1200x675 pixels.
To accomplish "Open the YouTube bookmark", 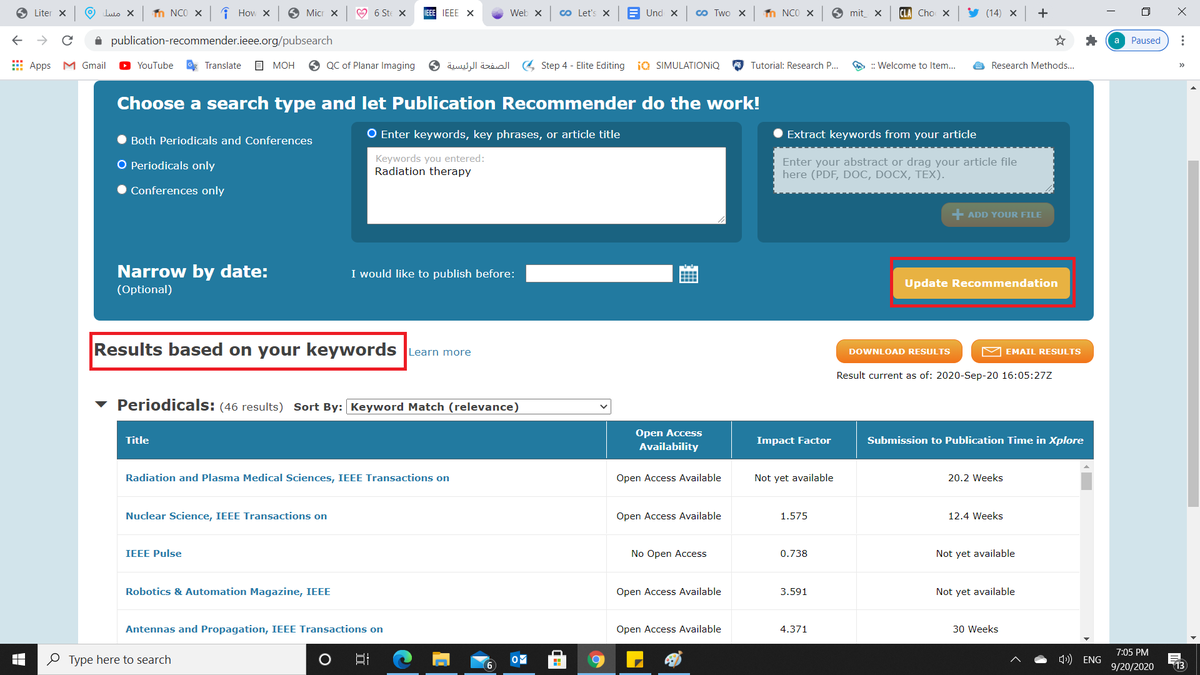I will (146, 65).
